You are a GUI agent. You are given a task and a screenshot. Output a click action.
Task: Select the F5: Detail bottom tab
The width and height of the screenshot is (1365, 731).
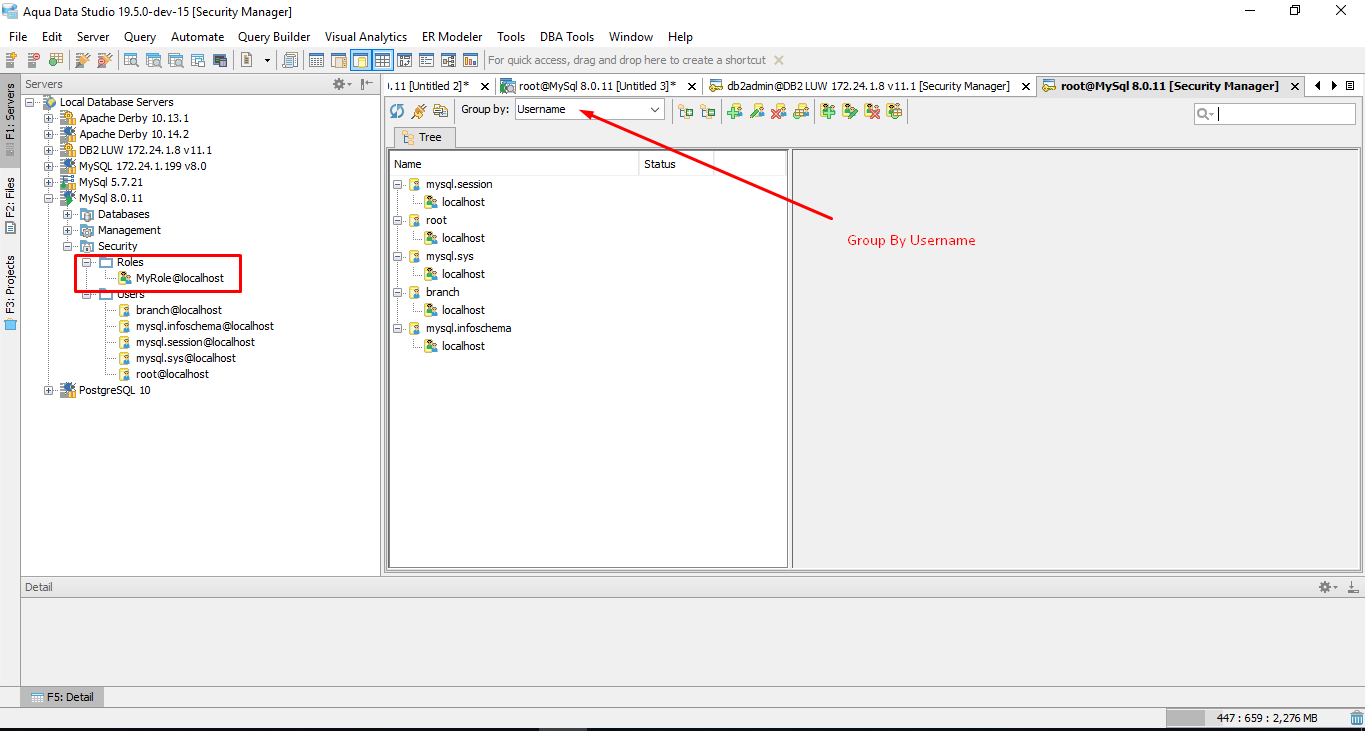[63, 697]
